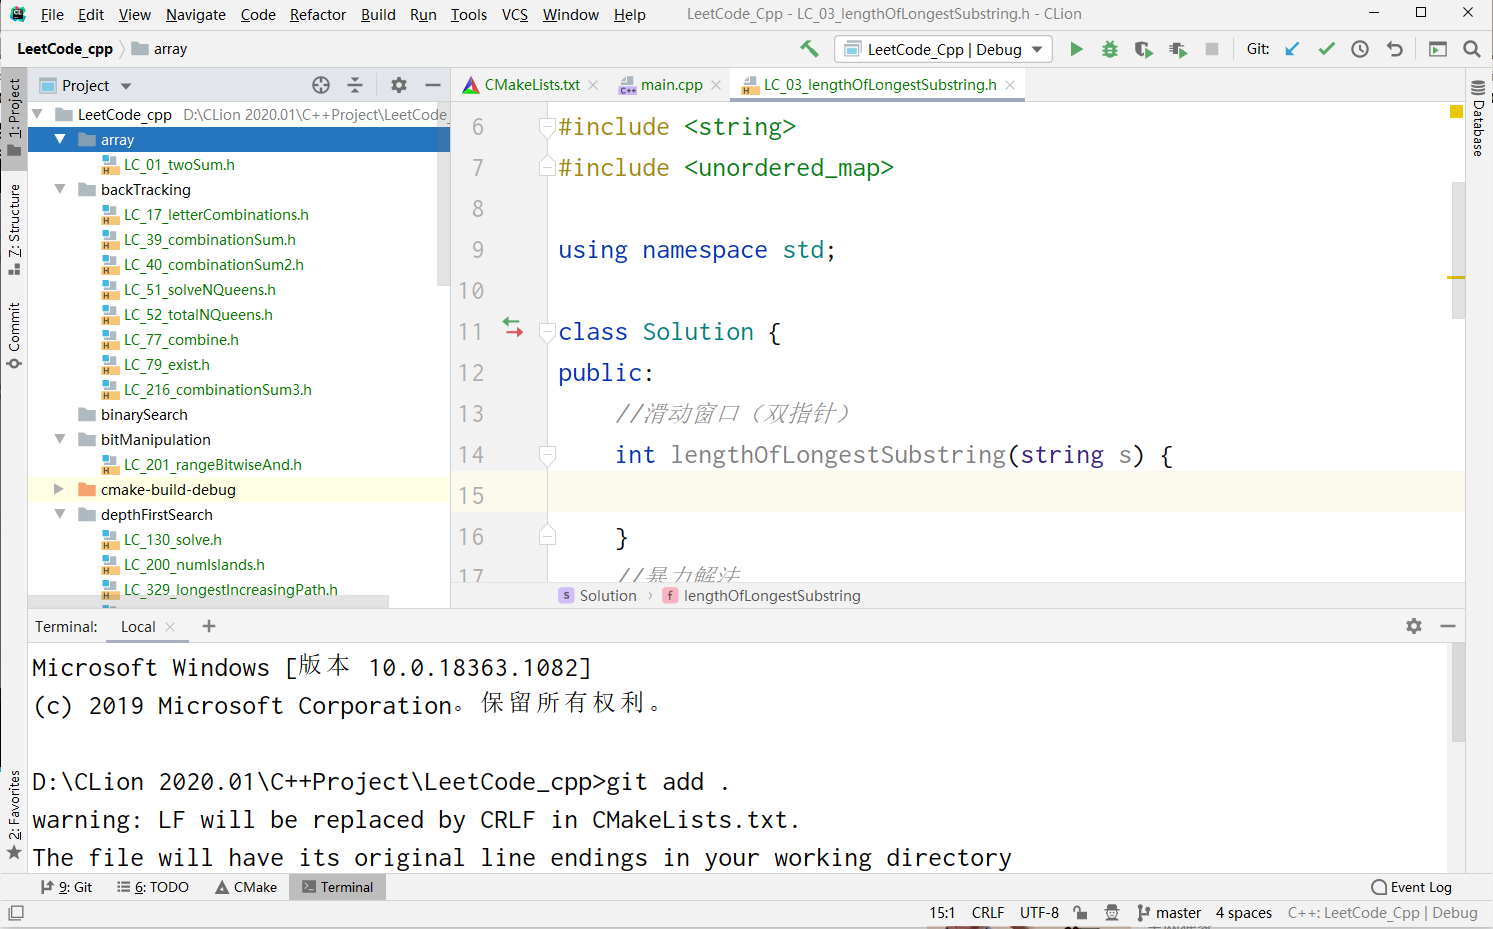Click the Build hammer icon

click(809, 49)
